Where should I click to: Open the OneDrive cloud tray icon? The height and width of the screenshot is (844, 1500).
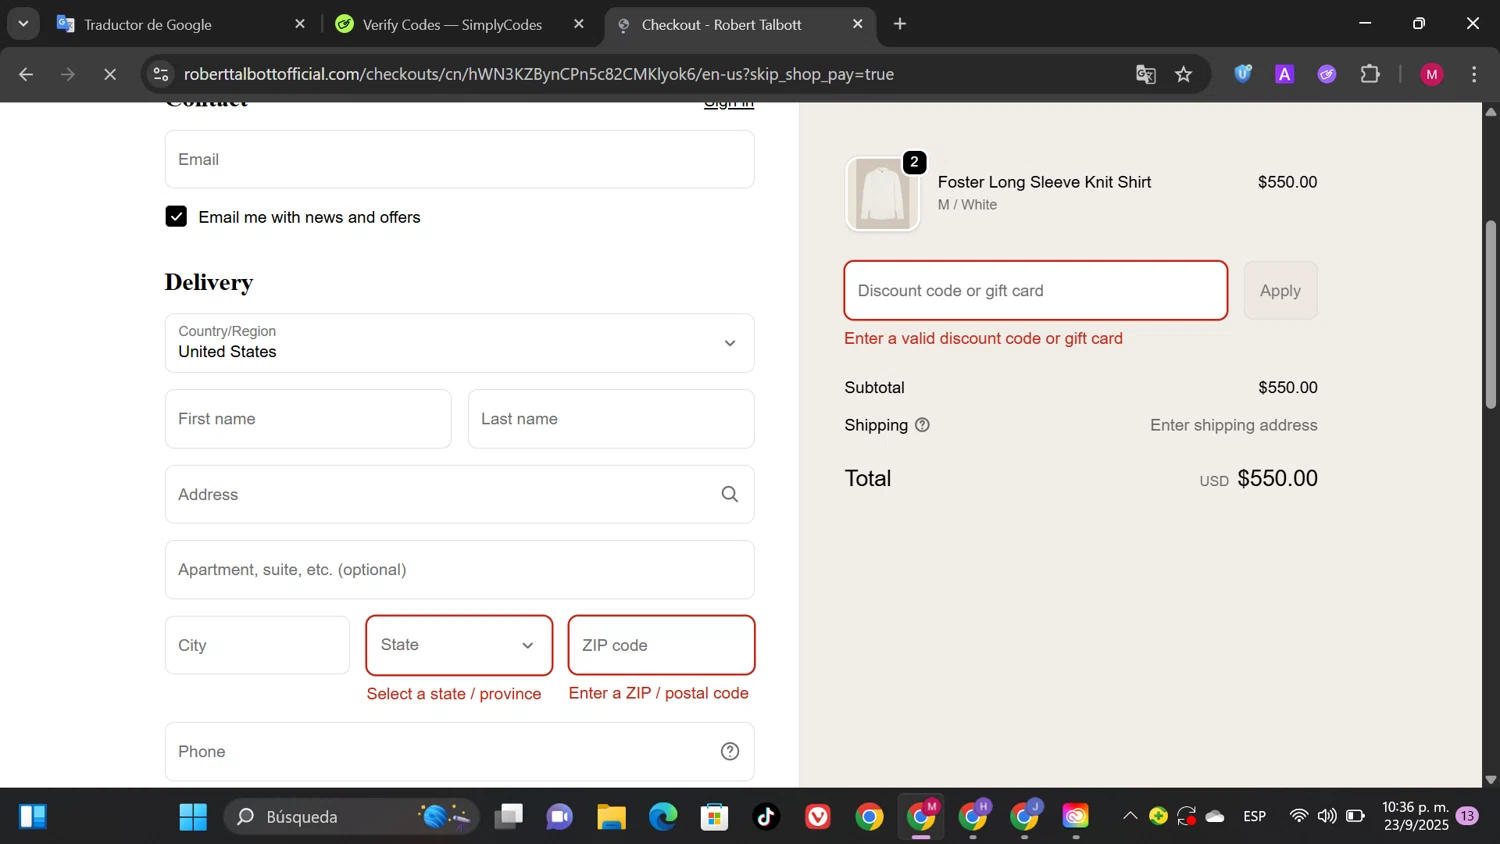pos(1215,816)
